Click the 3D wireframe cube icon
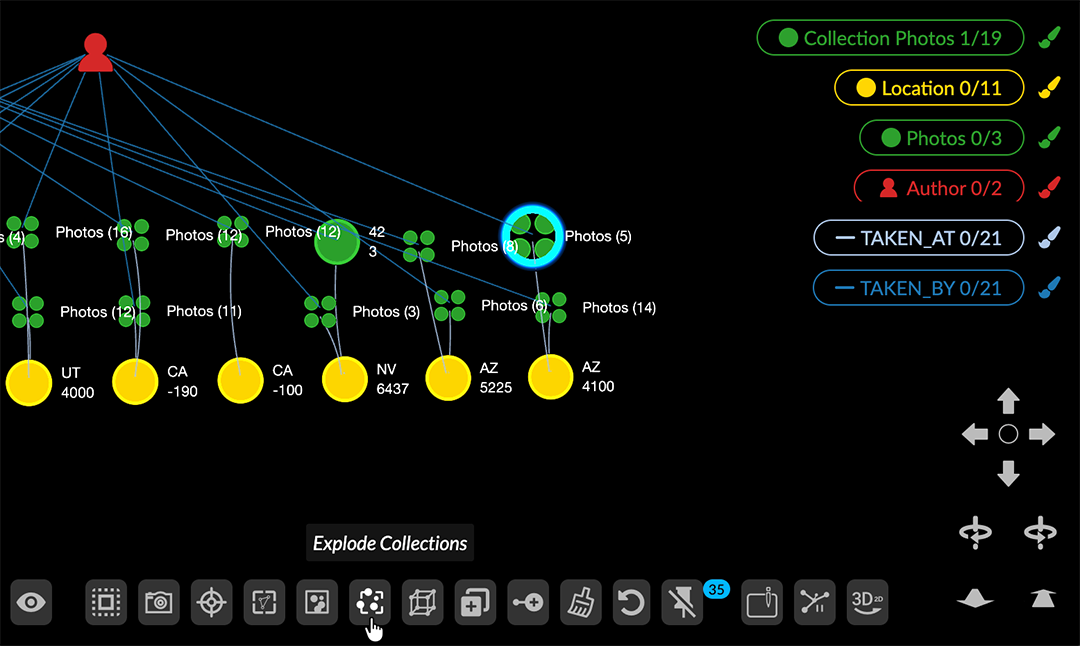Image resolution: width=1080 pixels, height=646 pixels. click(422, 603)
